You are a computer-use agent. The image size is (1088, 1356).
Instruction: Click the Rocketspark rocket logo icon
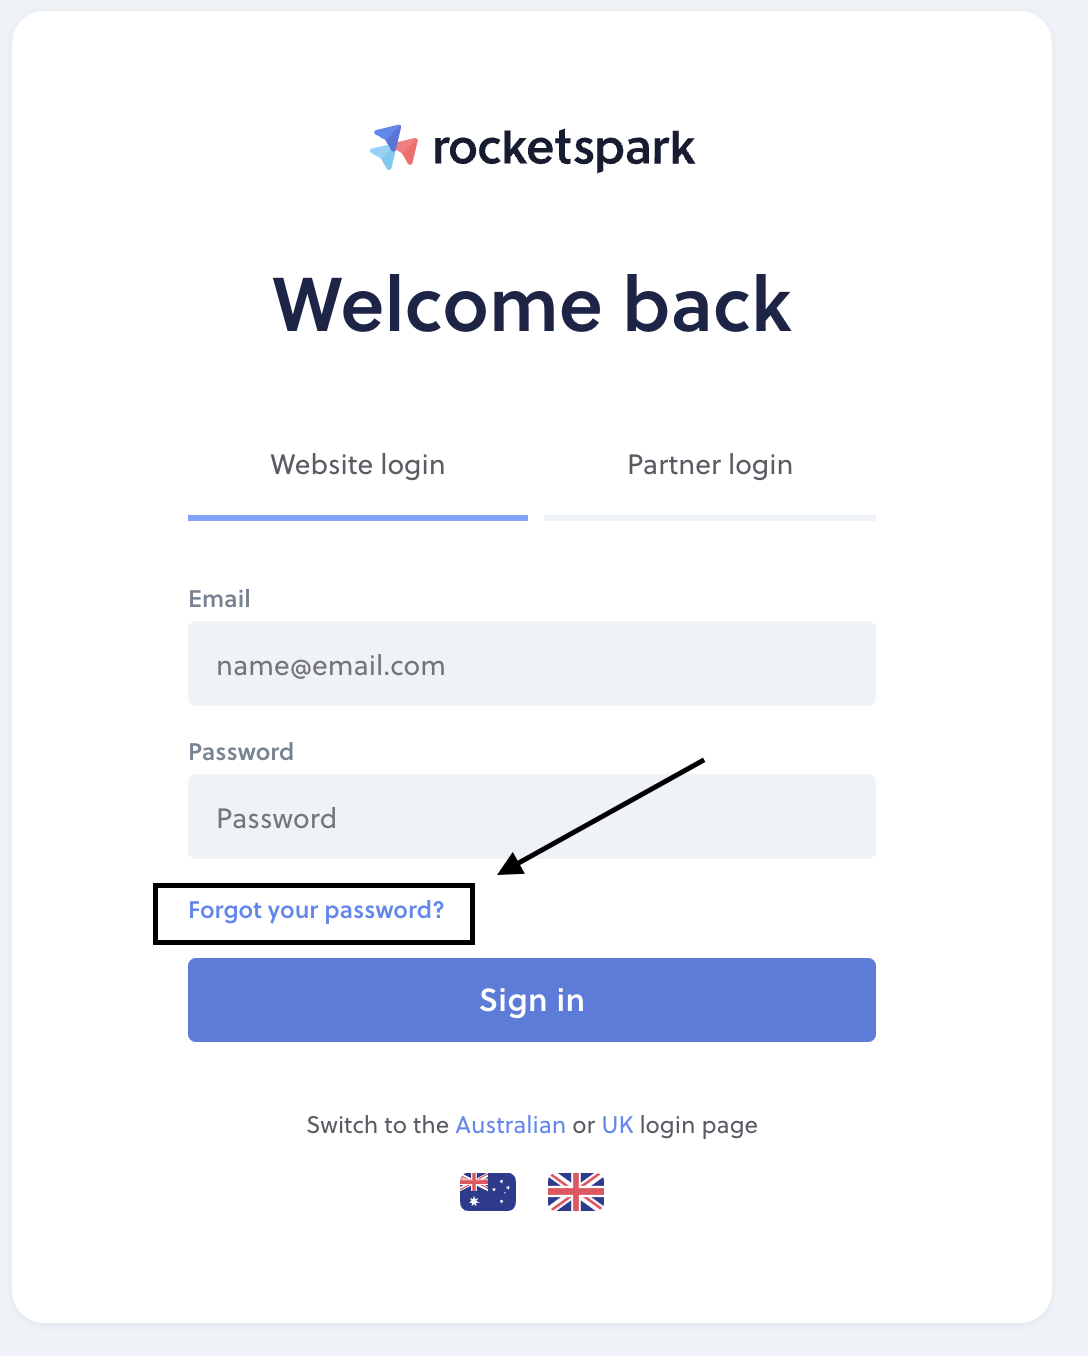[x=394, y=148]
